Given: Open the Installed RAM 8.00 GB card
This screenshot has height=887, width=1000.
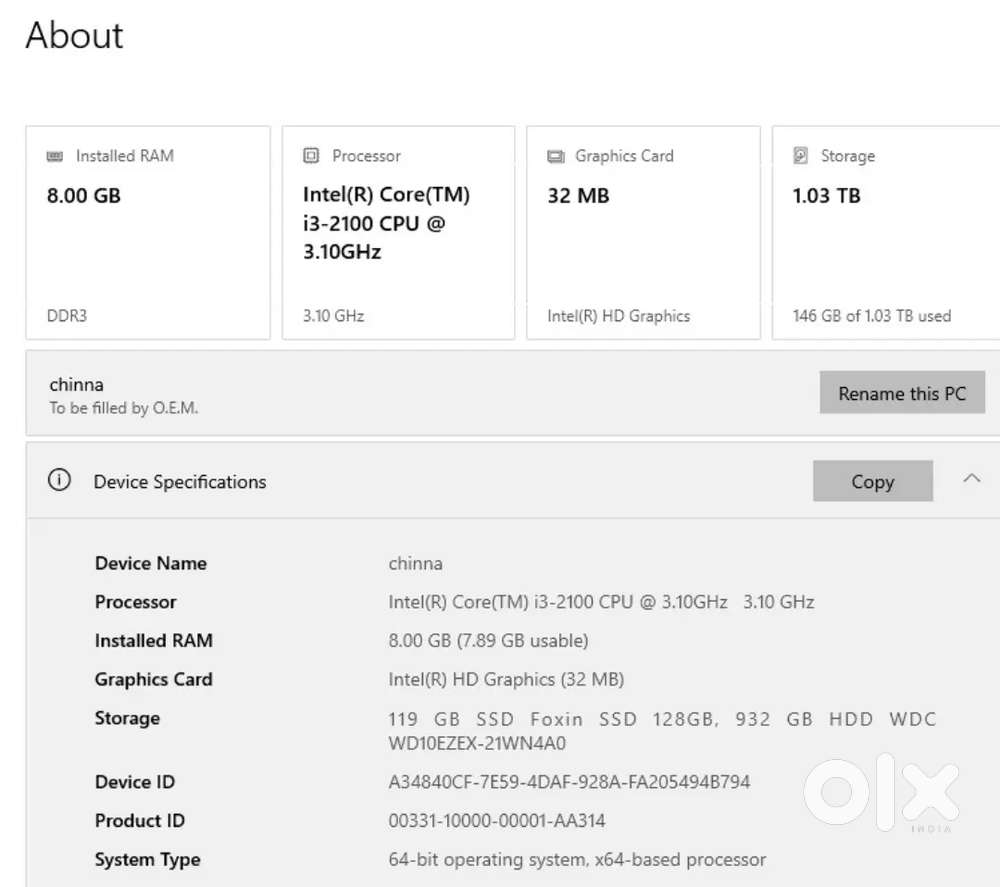Looking at the screenshot, I should (x=148, y=233).
